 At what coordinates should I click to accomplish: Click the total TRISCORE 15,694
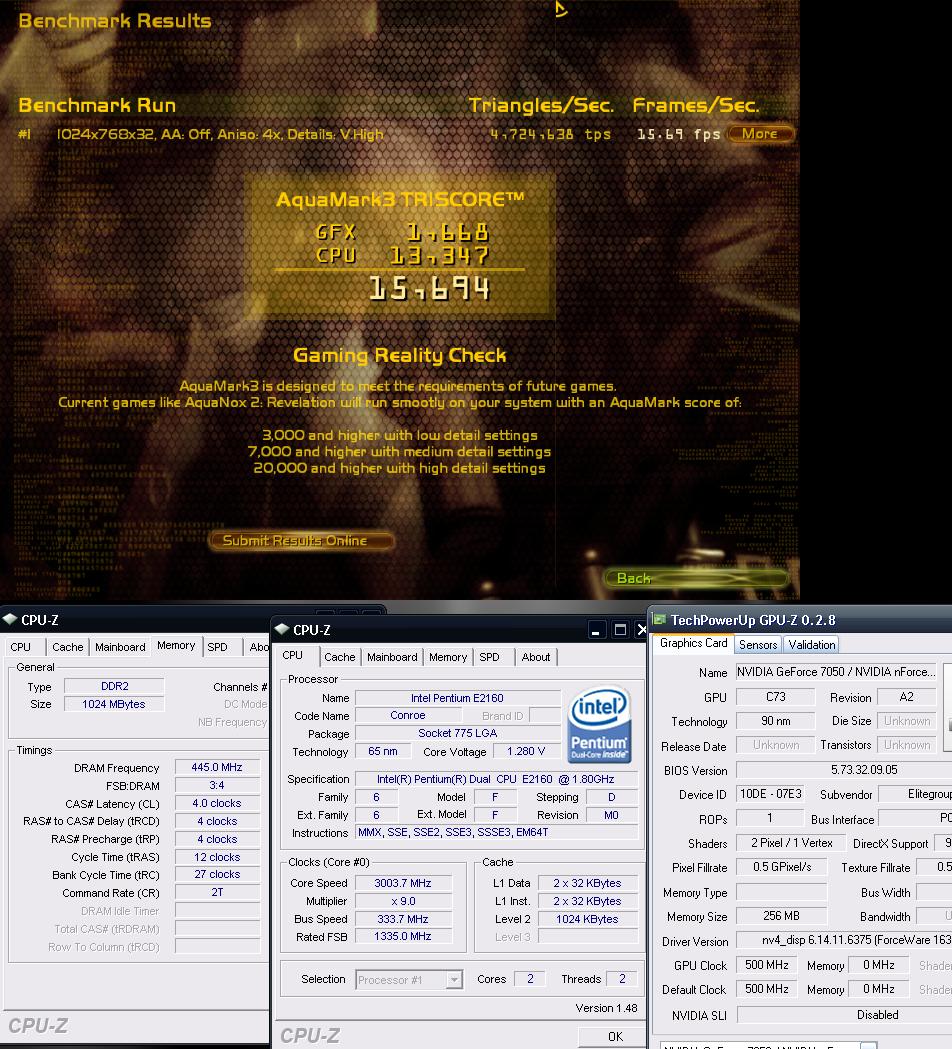coord(430,289)
